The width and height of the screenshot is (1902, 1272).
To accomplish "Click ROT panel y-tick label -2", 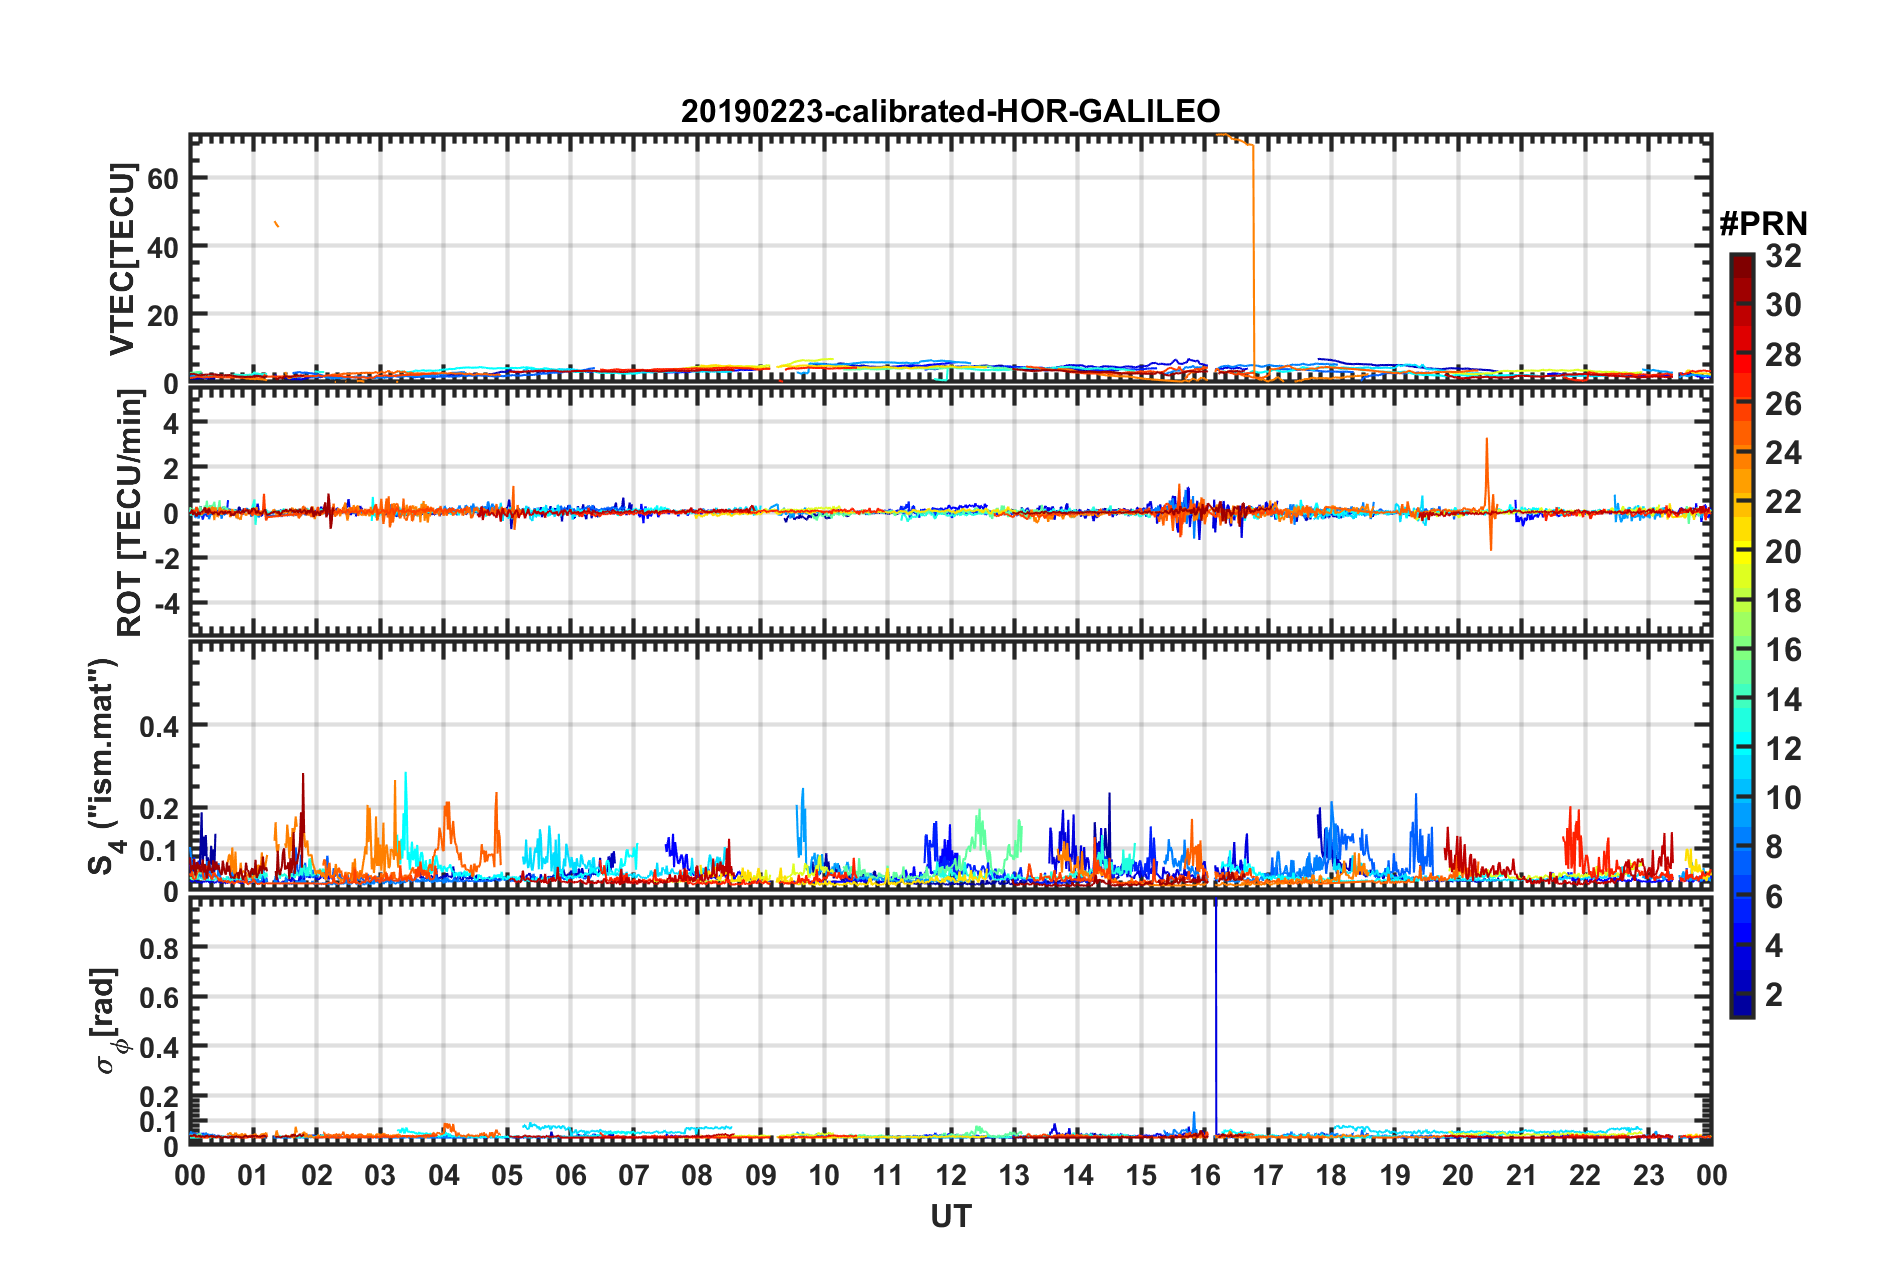I will 166,559.
